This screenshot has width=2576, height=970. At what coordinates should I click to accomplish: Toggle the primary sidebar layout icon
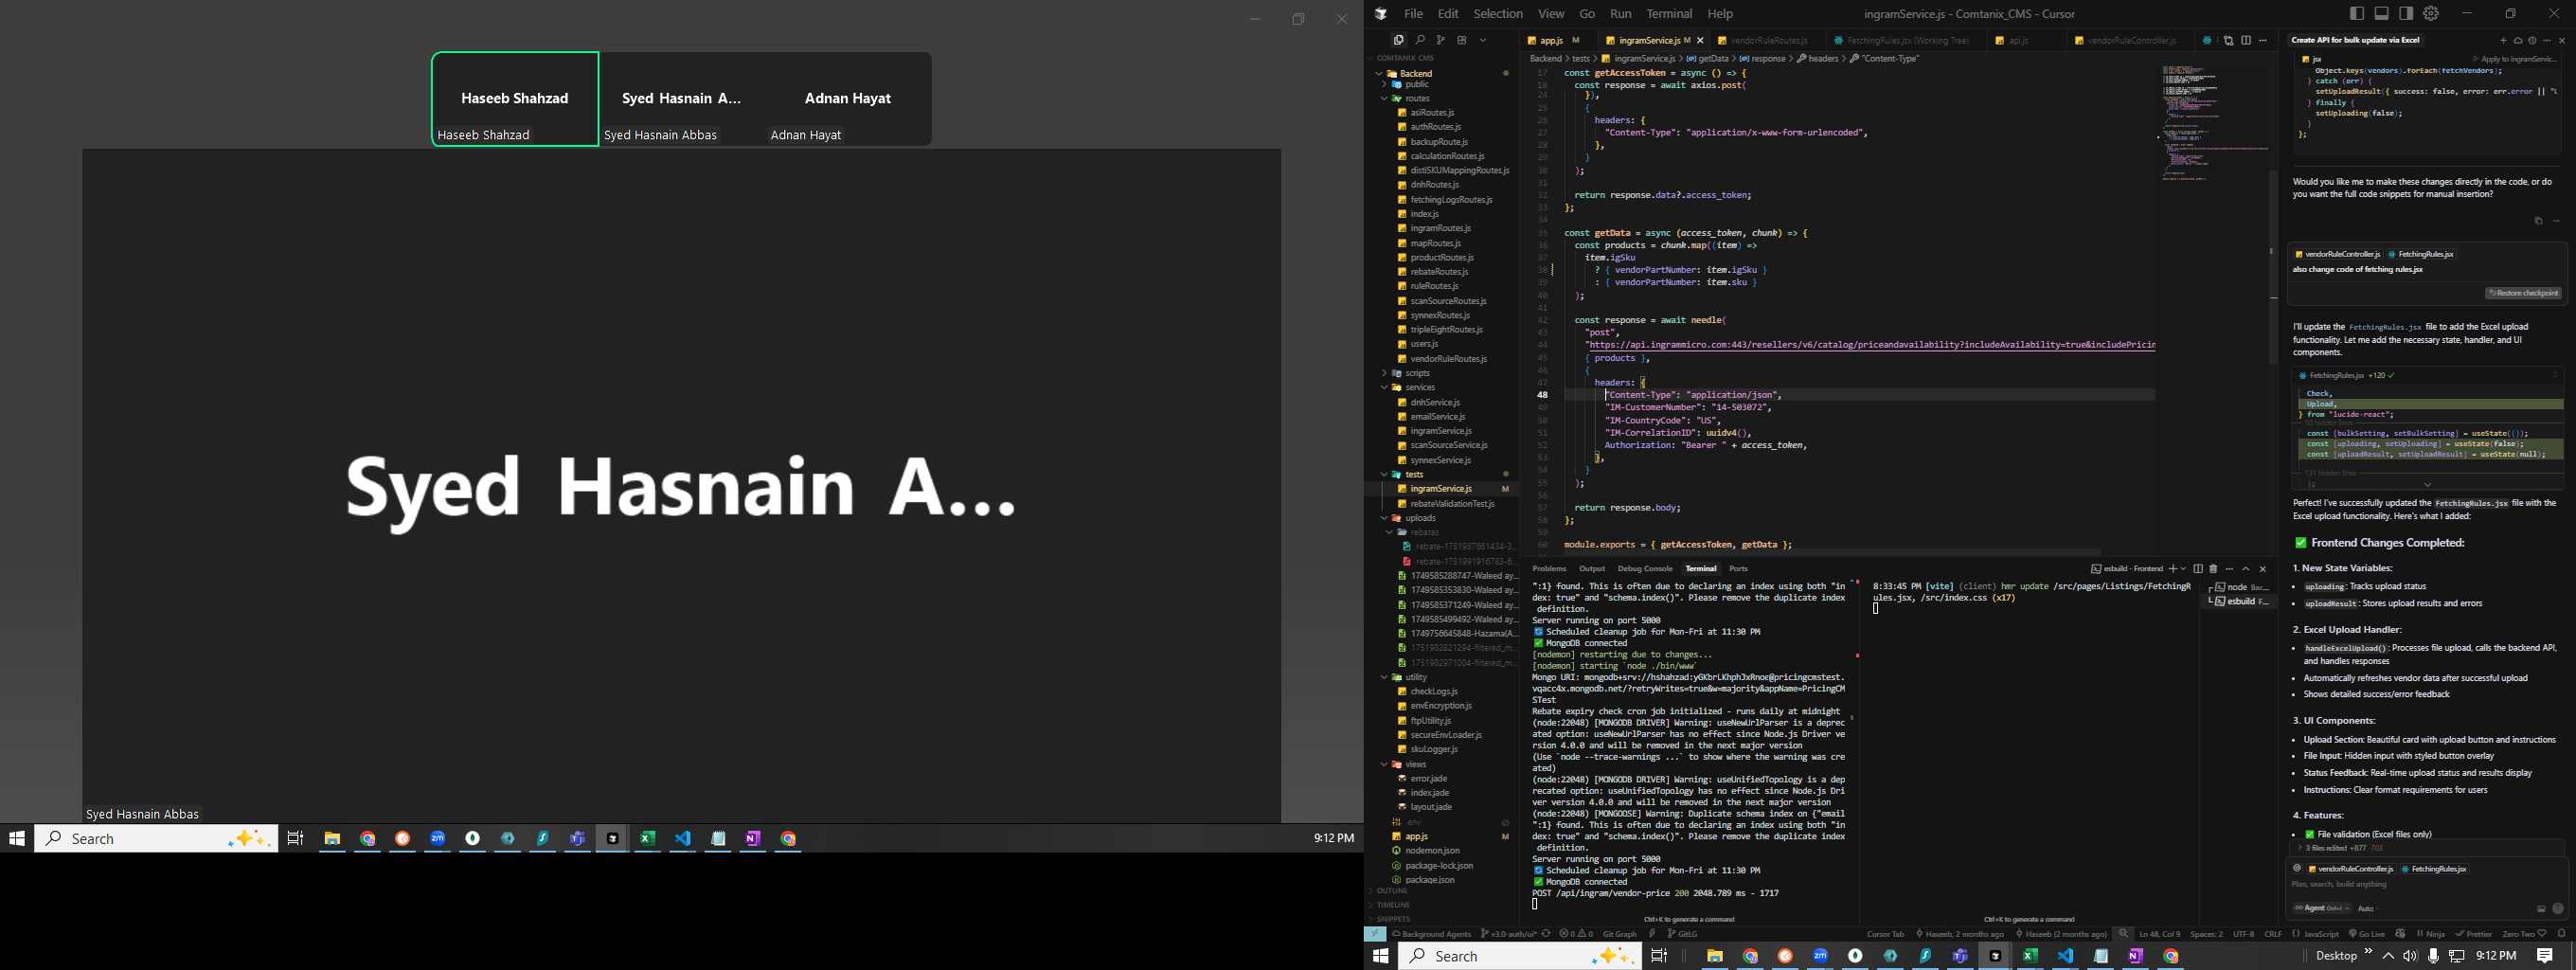point(2357,14)
